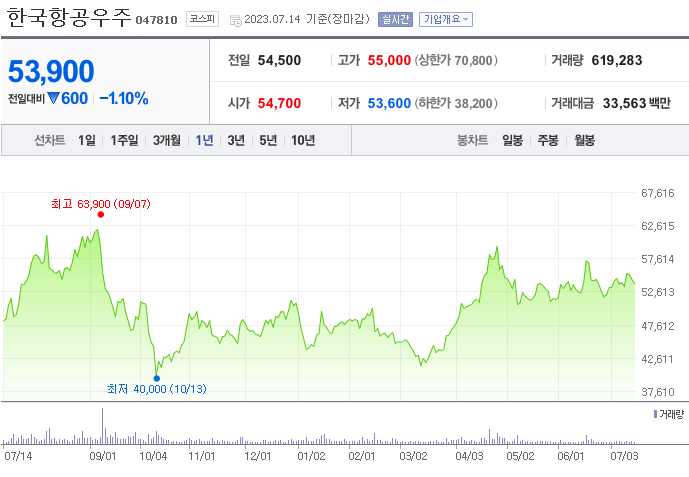This screenshot has width=689, height=477.
Task: Click the price change amount 600
Action: (74, 98)
